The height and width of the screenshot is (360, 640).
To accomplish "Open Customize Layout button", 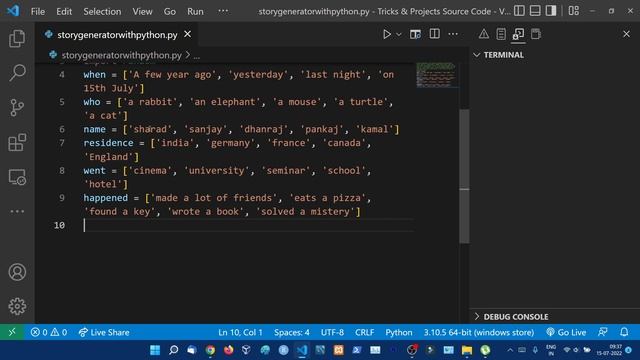I will pyautogui.click(x=574, y=11).
